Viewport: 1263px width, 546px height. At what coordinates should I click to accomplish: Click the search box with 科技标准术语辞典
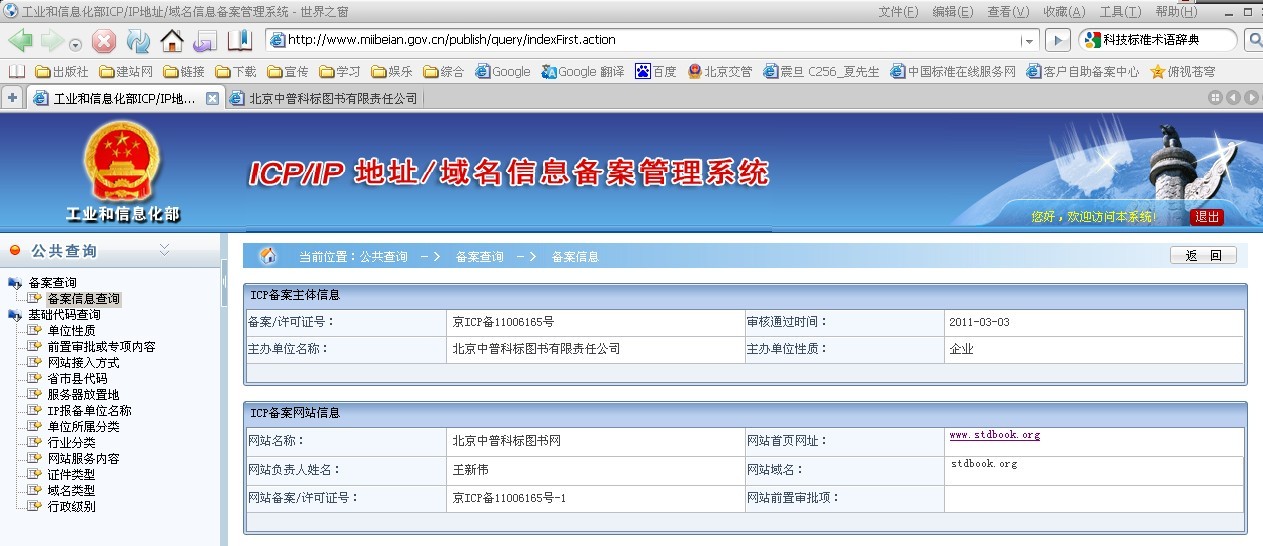pyautogui.click(x=1158, y=40)
